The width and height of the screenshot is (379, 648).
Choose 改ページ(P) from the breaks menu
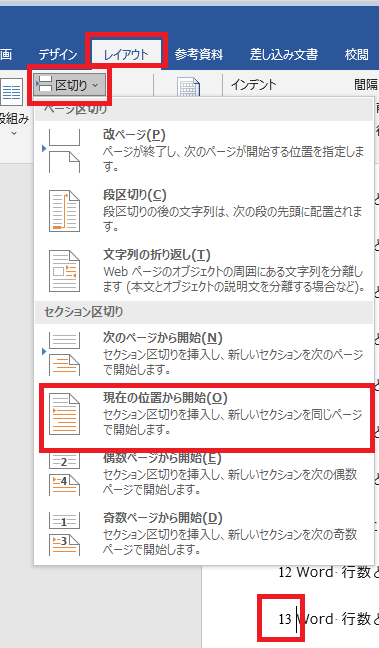(x=204, y=151)
